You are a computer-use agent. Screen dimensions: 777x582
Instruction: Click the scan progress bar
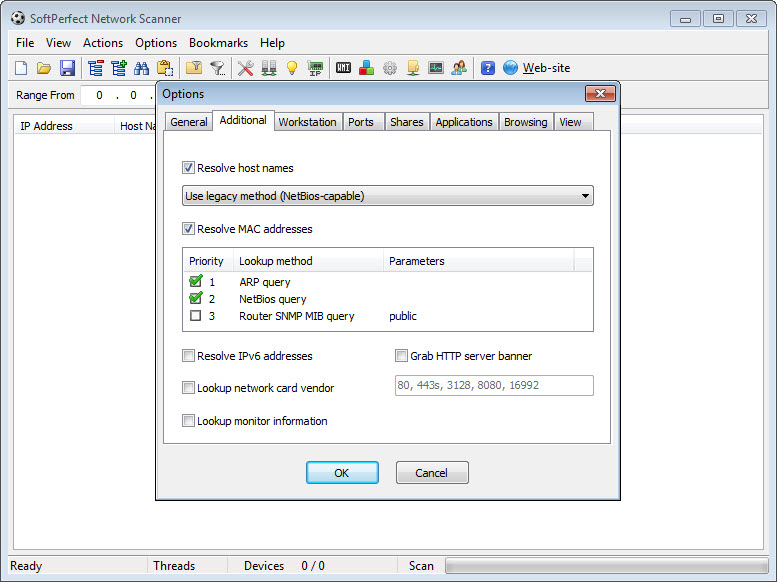607,566
